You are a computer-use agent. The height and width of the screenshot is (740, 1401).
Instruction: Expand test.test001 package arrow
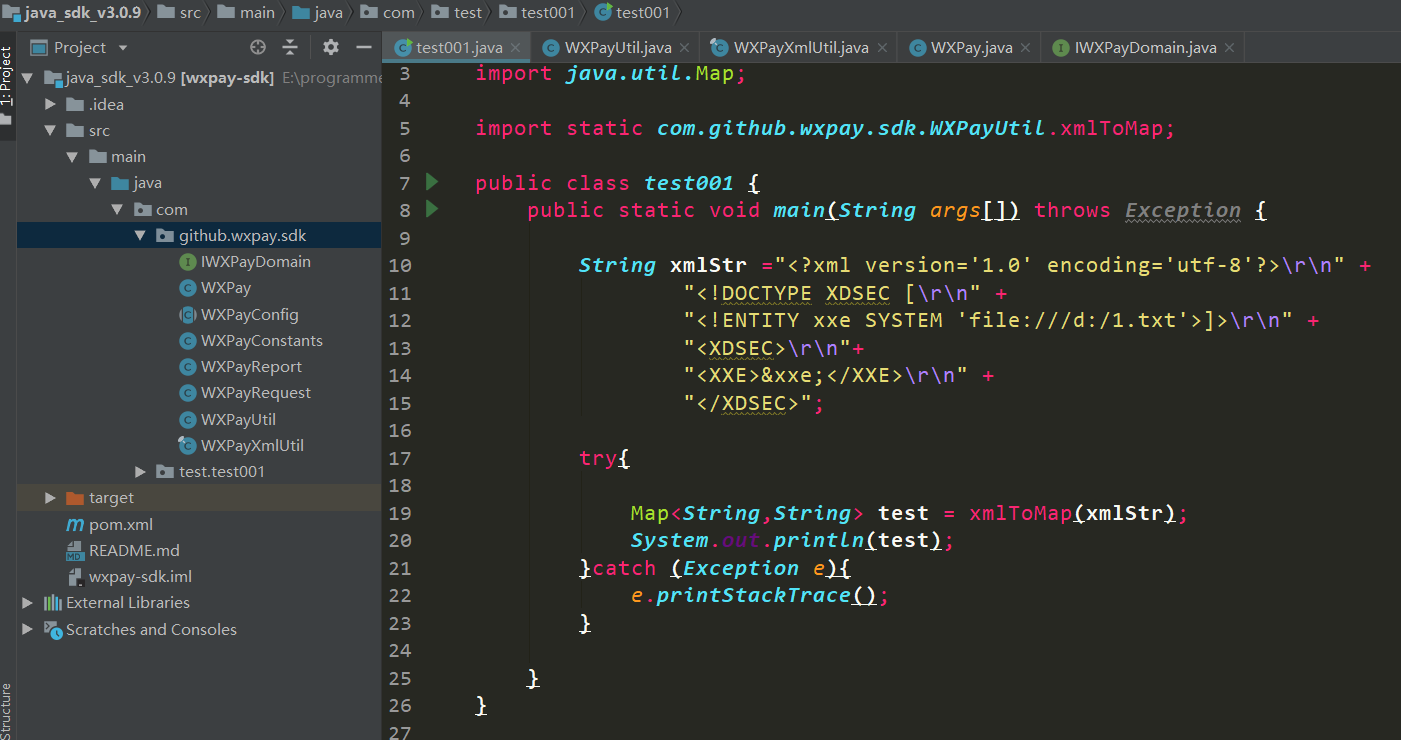pos(140,472)
